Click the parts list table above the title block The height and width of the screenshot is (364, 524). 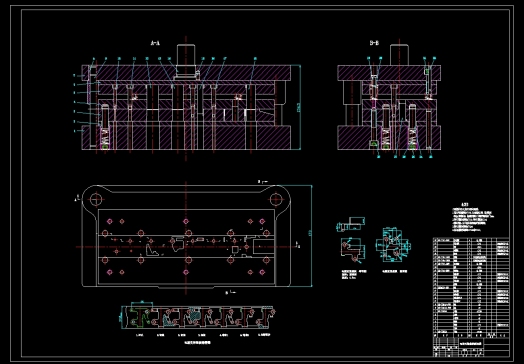[471, 287]
